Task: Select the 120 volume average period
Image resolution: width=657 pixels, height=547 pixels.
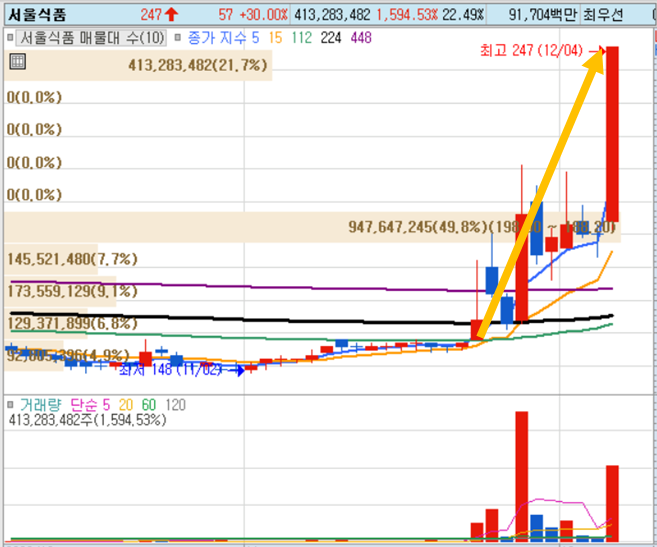Action: [x=175, y=405]
